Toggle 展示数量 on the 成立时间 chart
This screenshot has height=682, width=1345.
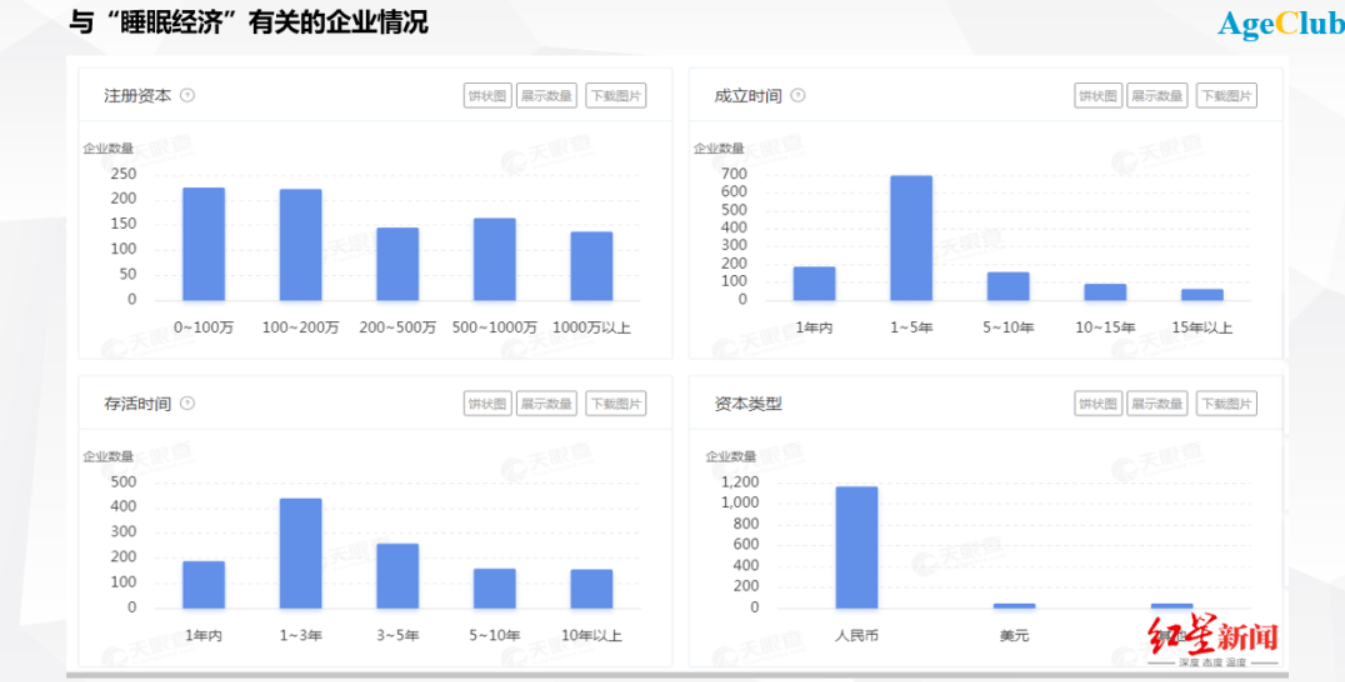(1157, 95)
